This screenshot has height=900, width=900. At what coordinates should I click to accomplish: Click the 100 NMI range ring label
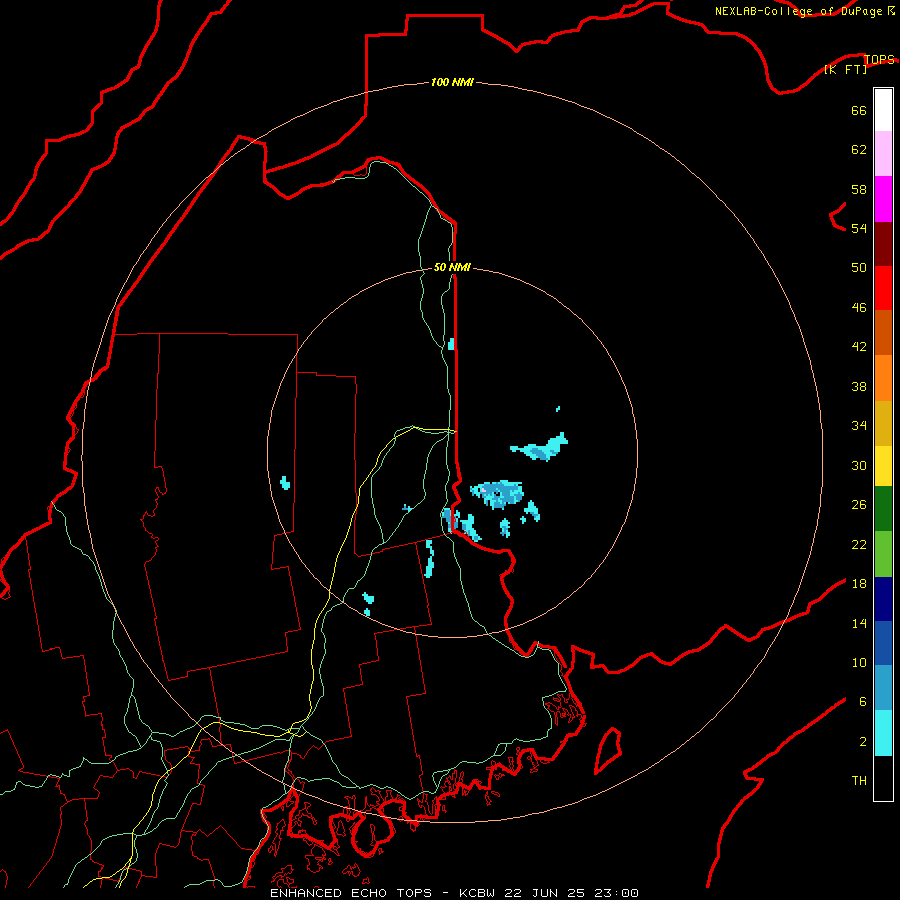click(x=452, y=82)
